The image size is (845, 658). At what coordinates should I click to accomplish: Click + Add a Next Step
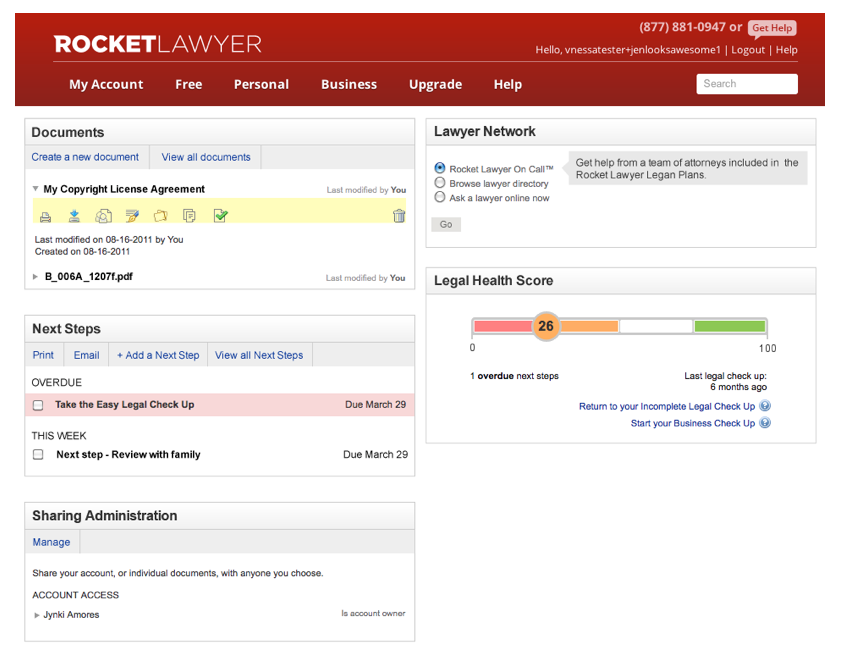158,355
